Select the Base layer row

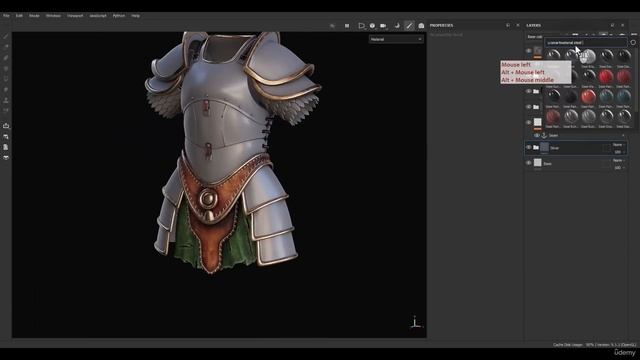[x=576, y=163]
